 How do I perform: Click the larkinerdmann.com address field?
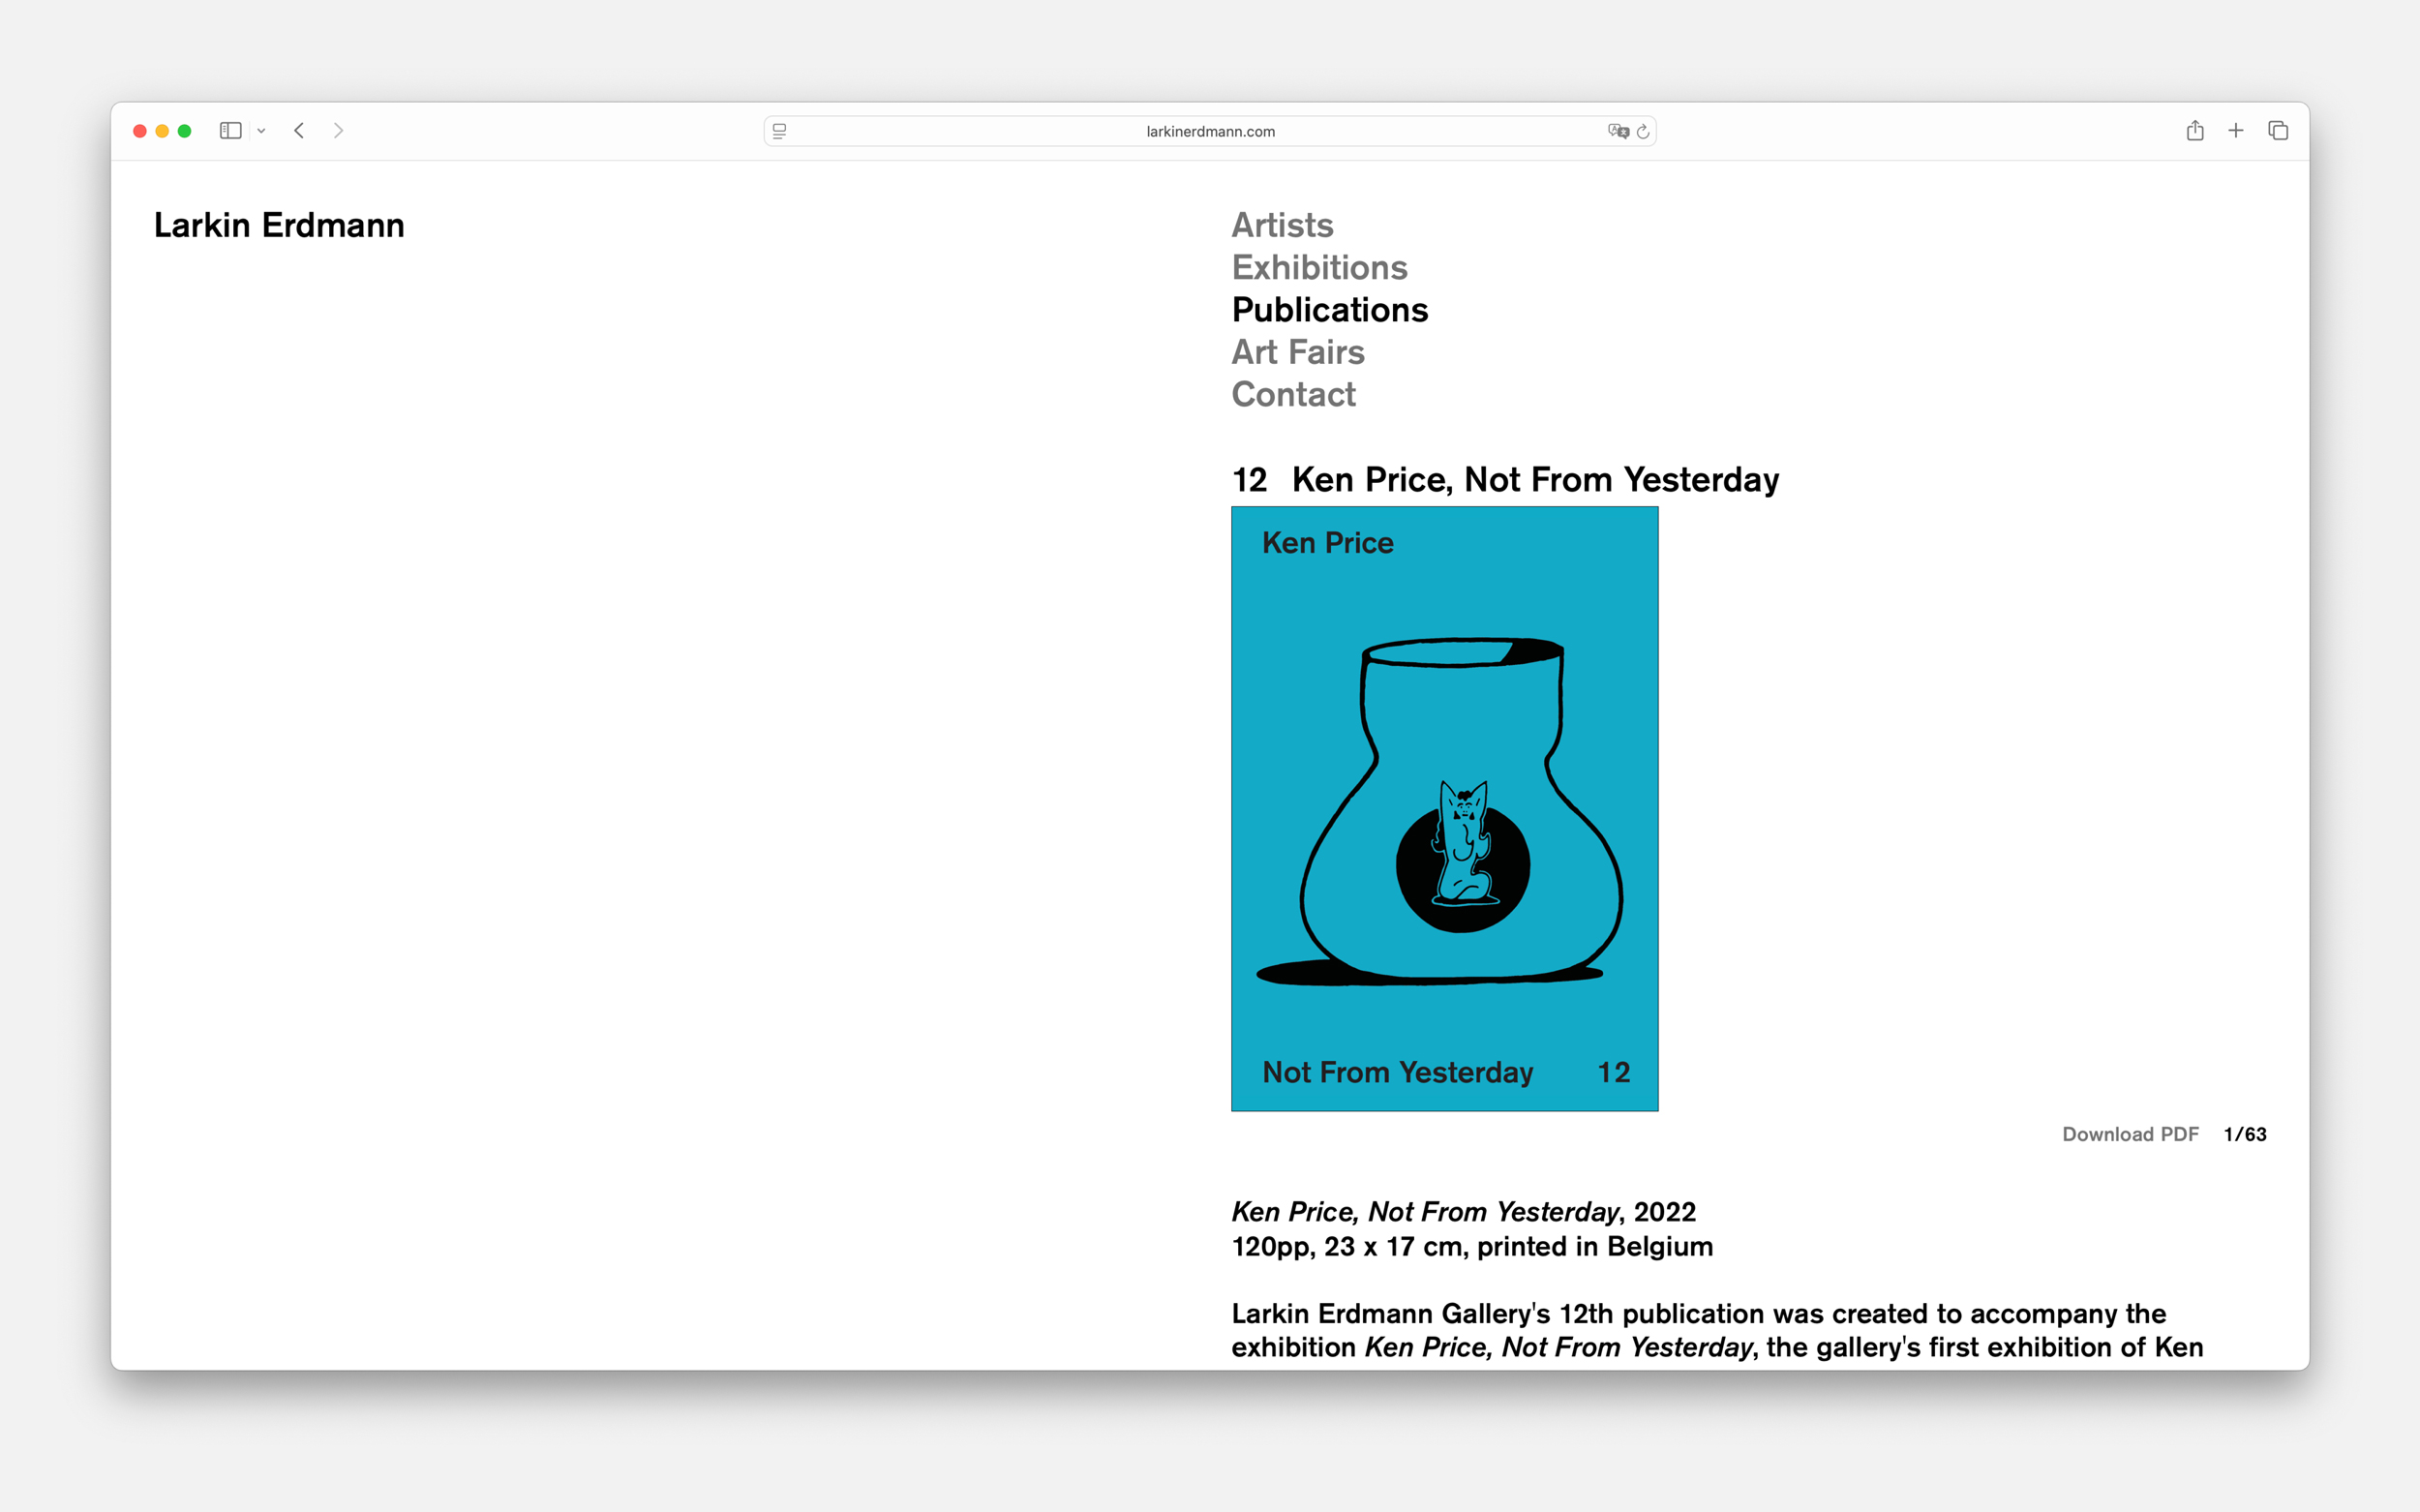1210,131
